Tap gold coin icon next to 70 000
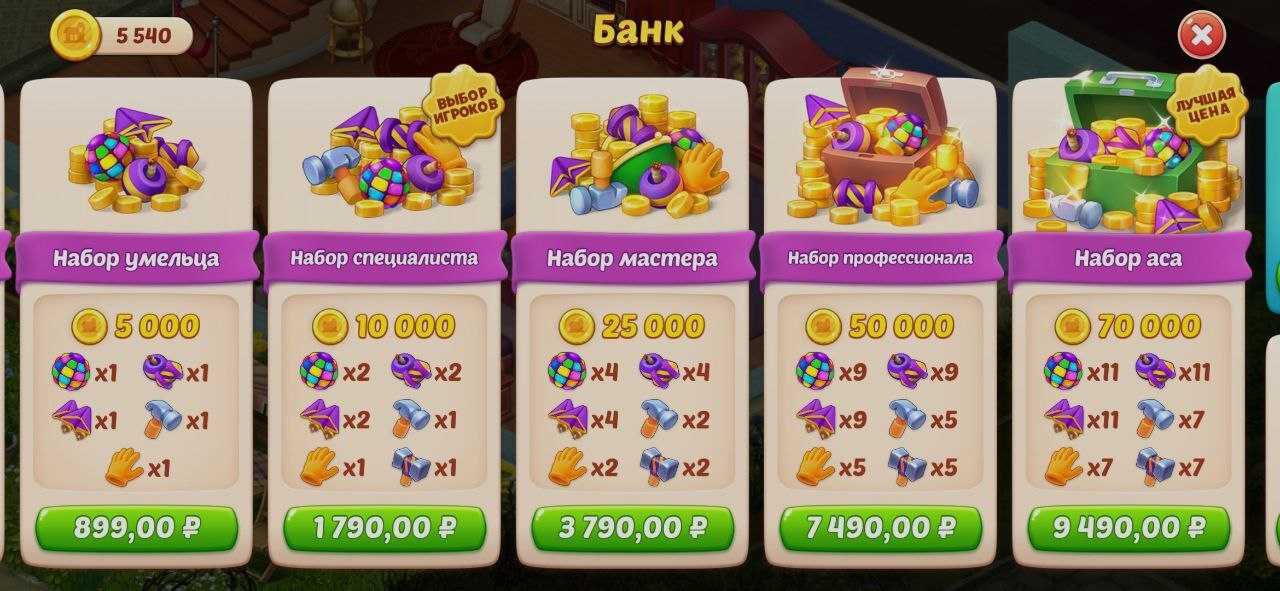The width and height of the screenshot is (1280, 591). (x=1072, y=326)
